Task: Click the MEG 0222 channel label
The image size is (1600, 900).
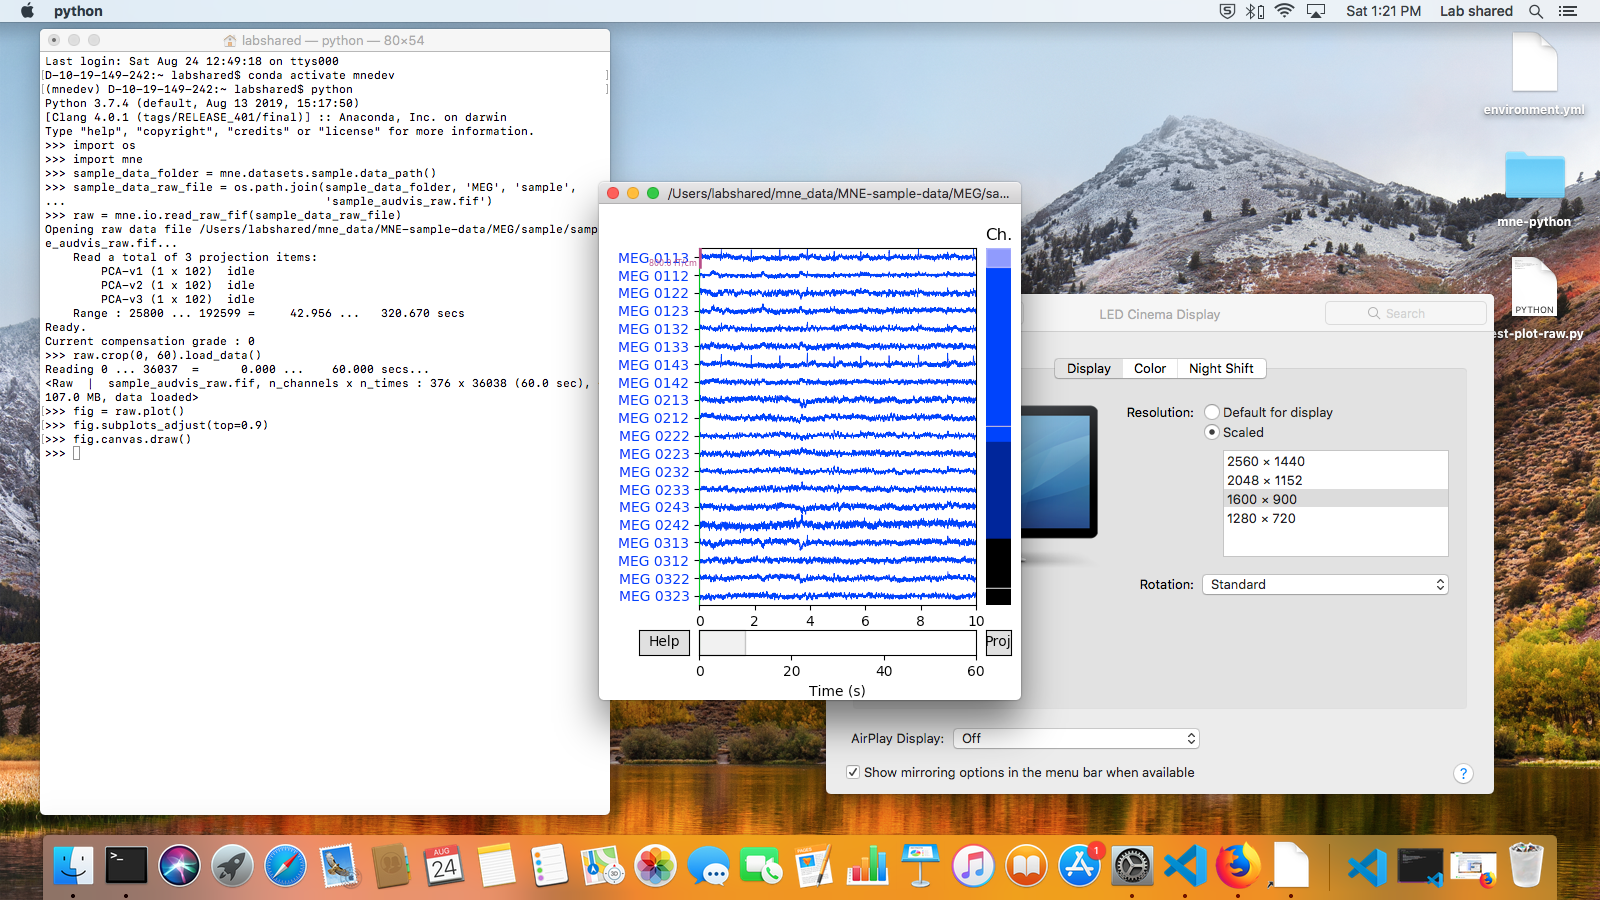Action: [x=653, y=436]
